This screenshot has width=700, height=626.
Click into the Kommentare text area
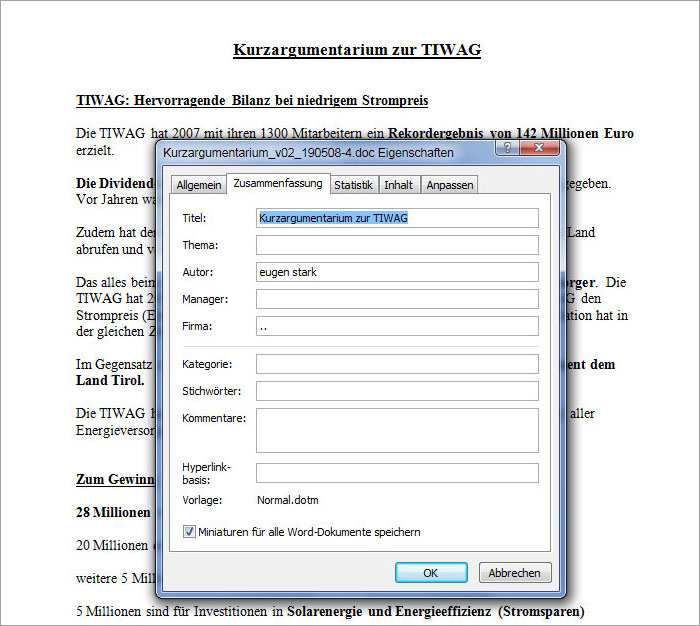coord(397,430)
